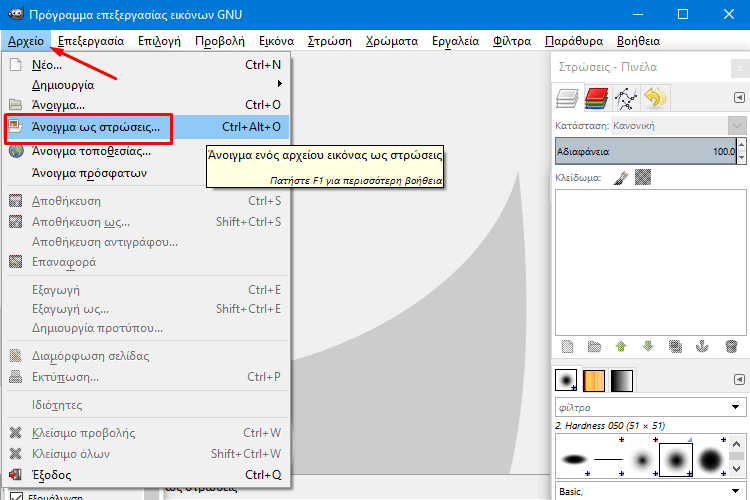Open the Βοήθεια menu
The height and width of the screenshot is (500, 750).
[x=639, y=41]
